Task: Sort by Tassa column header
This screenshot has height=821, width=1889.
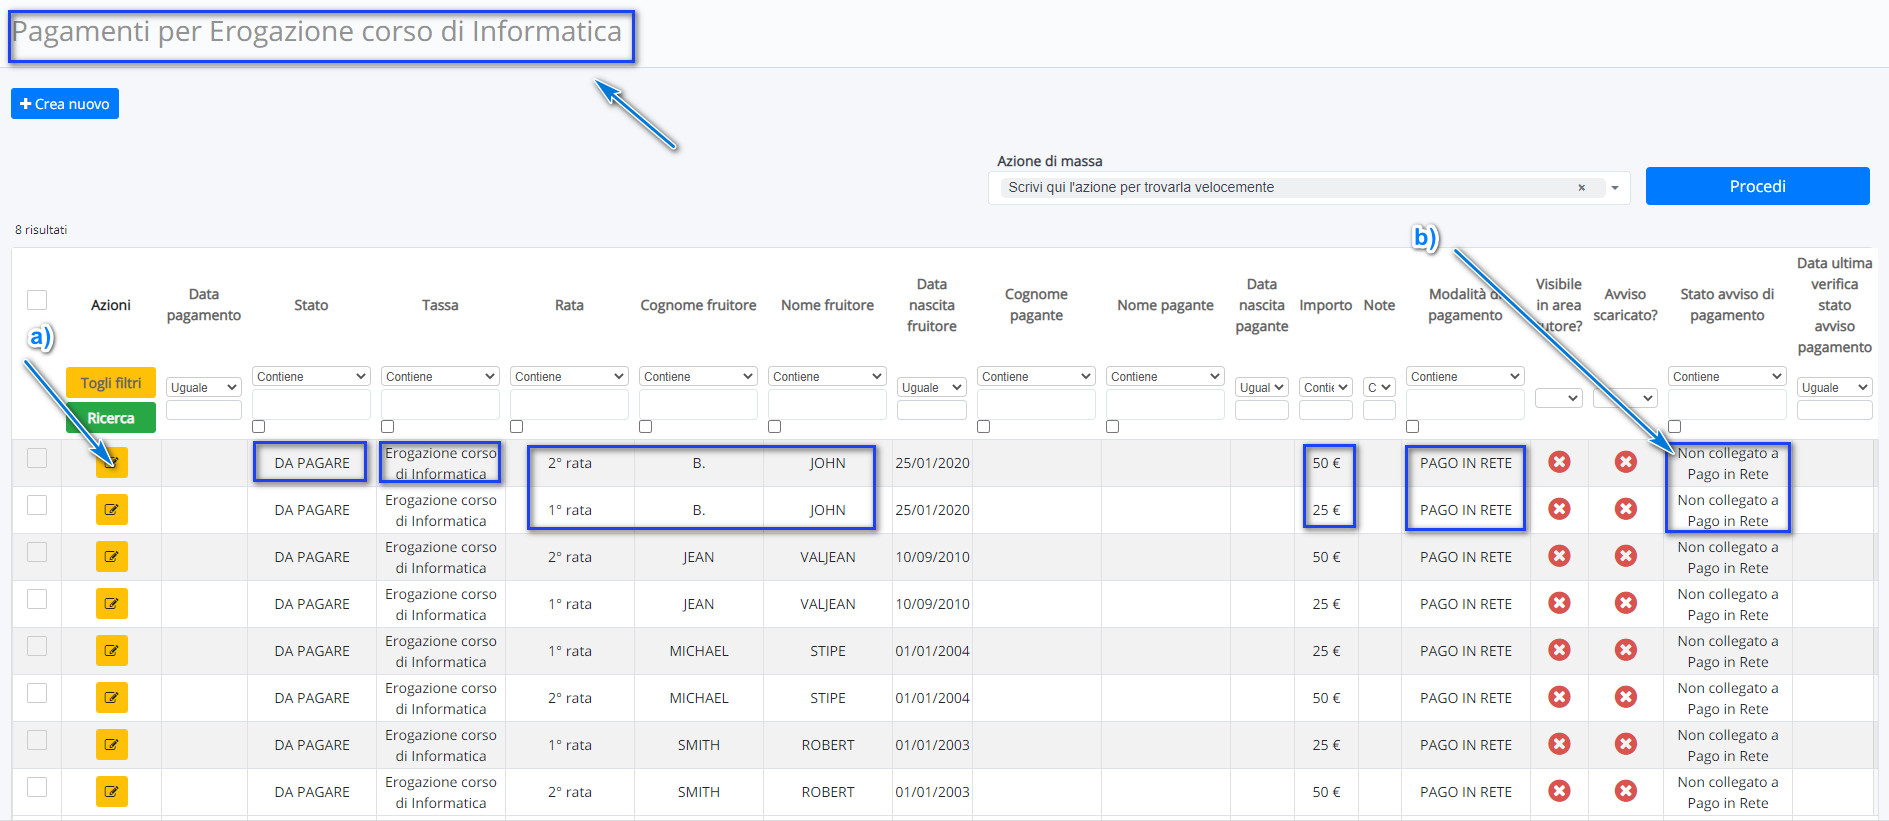Action: tap(440, 305)
